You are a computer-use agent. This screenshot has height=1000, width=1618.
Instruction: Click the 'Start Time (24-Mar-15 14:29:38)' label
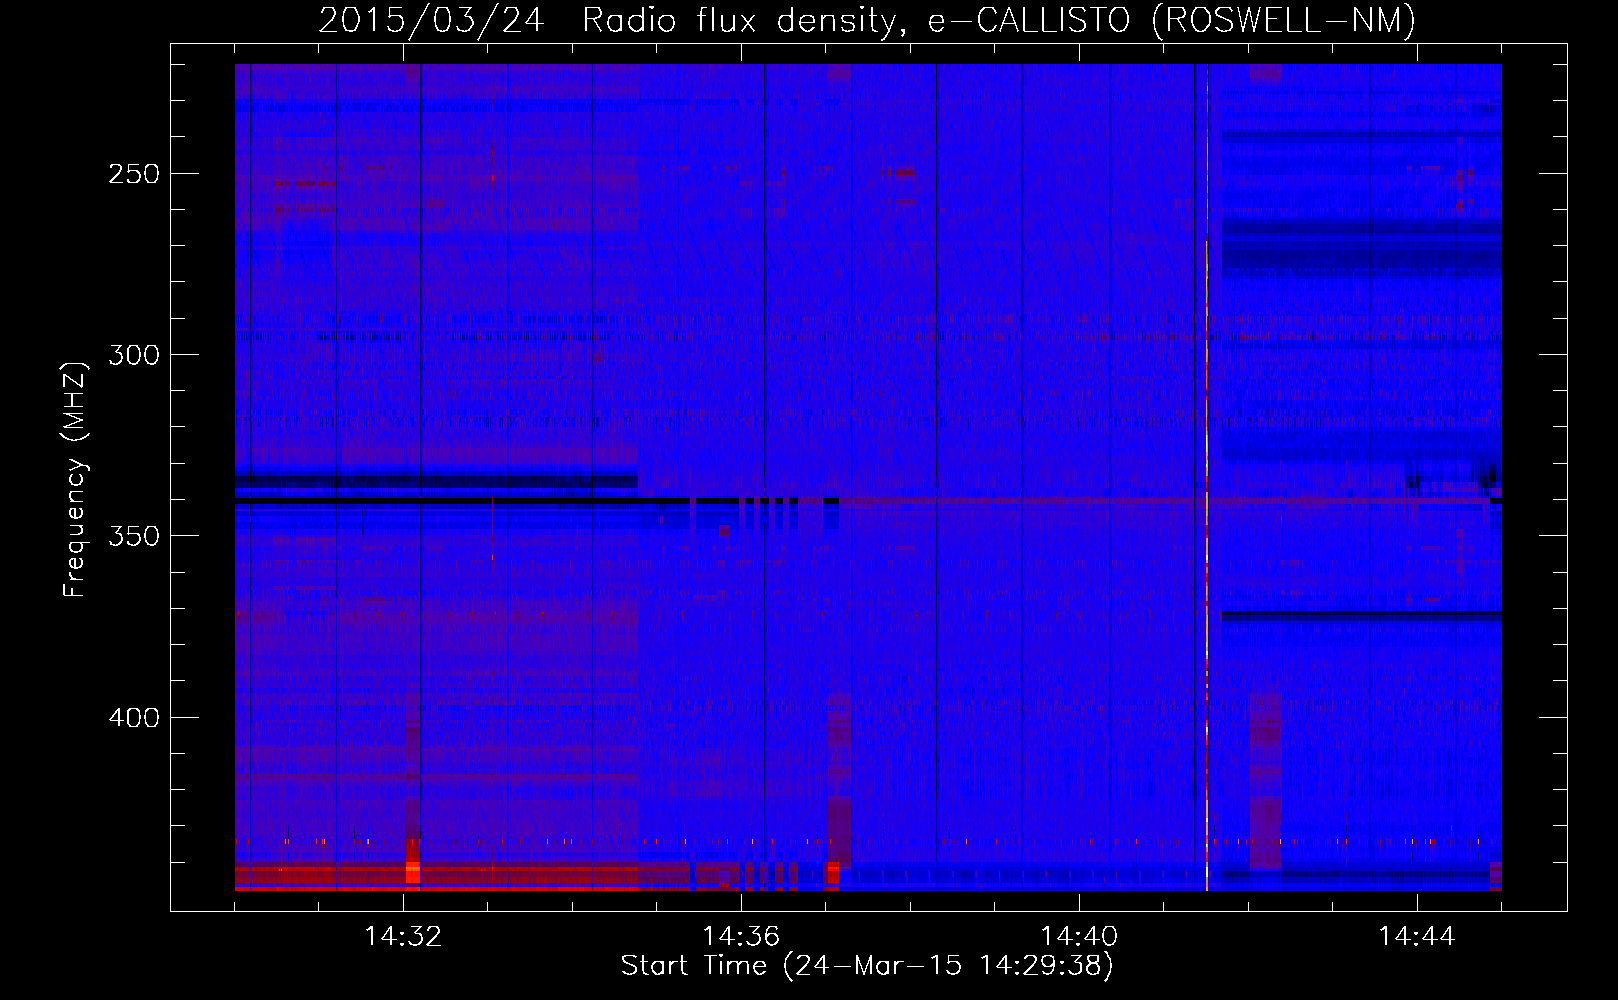pos(867,966)
